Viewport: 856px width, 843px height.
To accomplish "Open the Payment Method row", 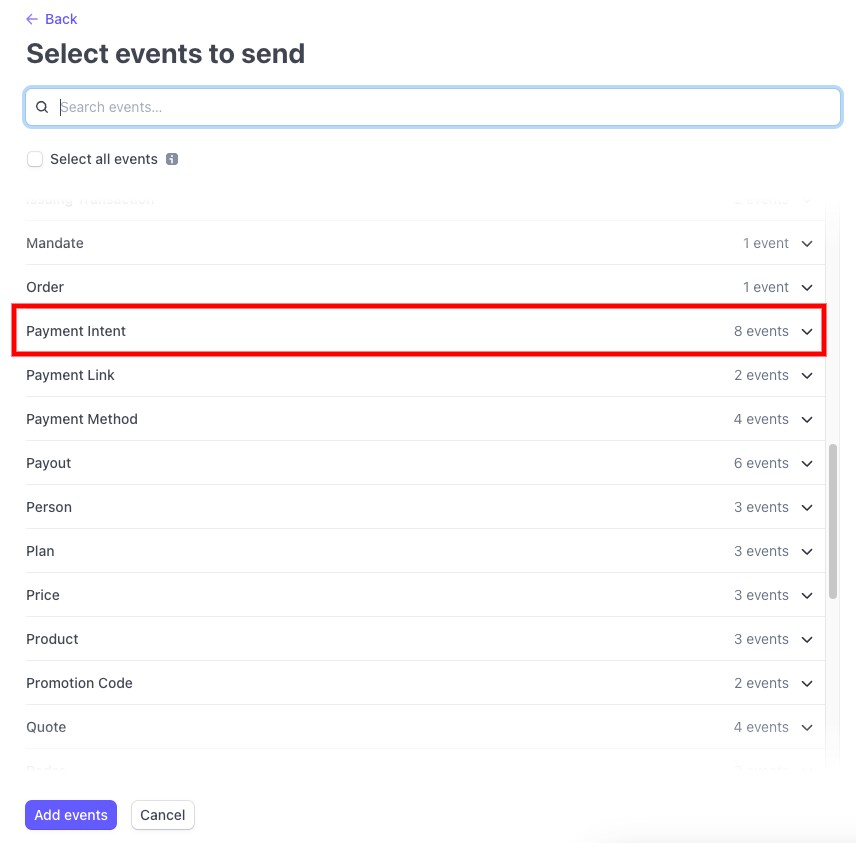I will [x=425, y=419].
